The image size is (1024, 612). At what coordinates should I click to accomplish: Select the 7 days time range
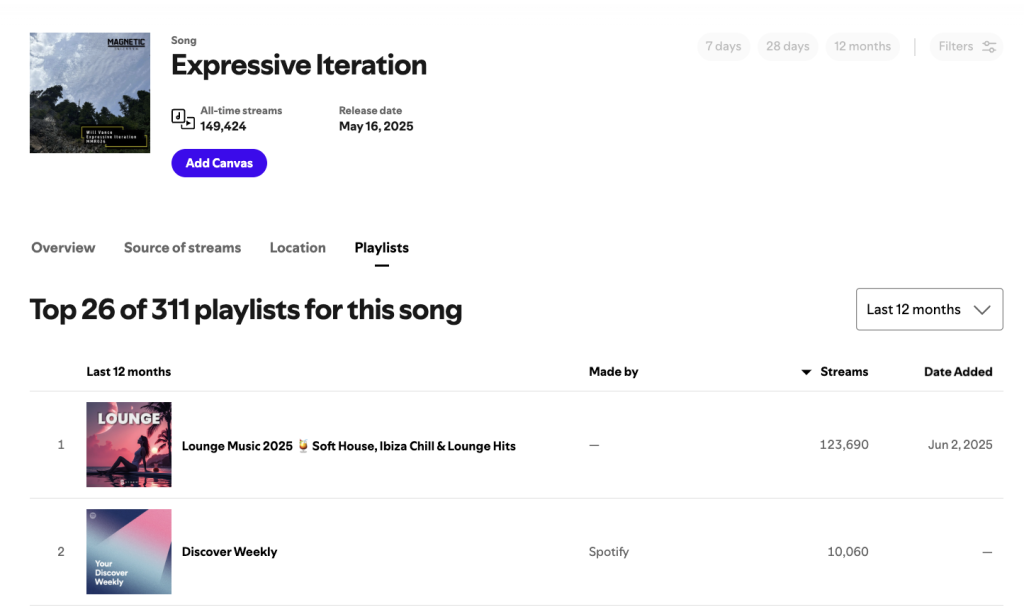click(723, 47)
